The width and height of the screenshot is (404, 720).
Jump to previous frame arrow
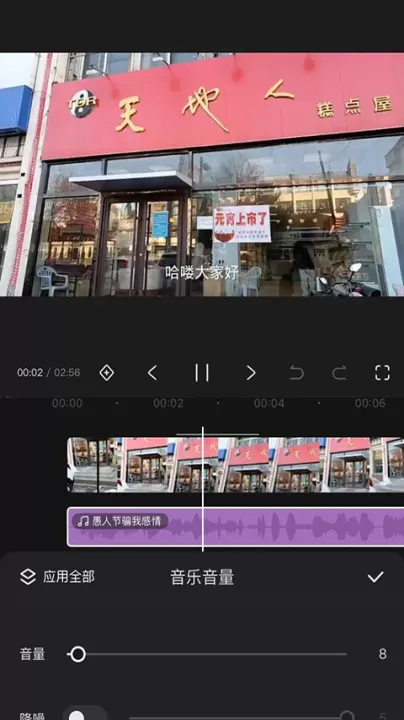coord(152,372)
